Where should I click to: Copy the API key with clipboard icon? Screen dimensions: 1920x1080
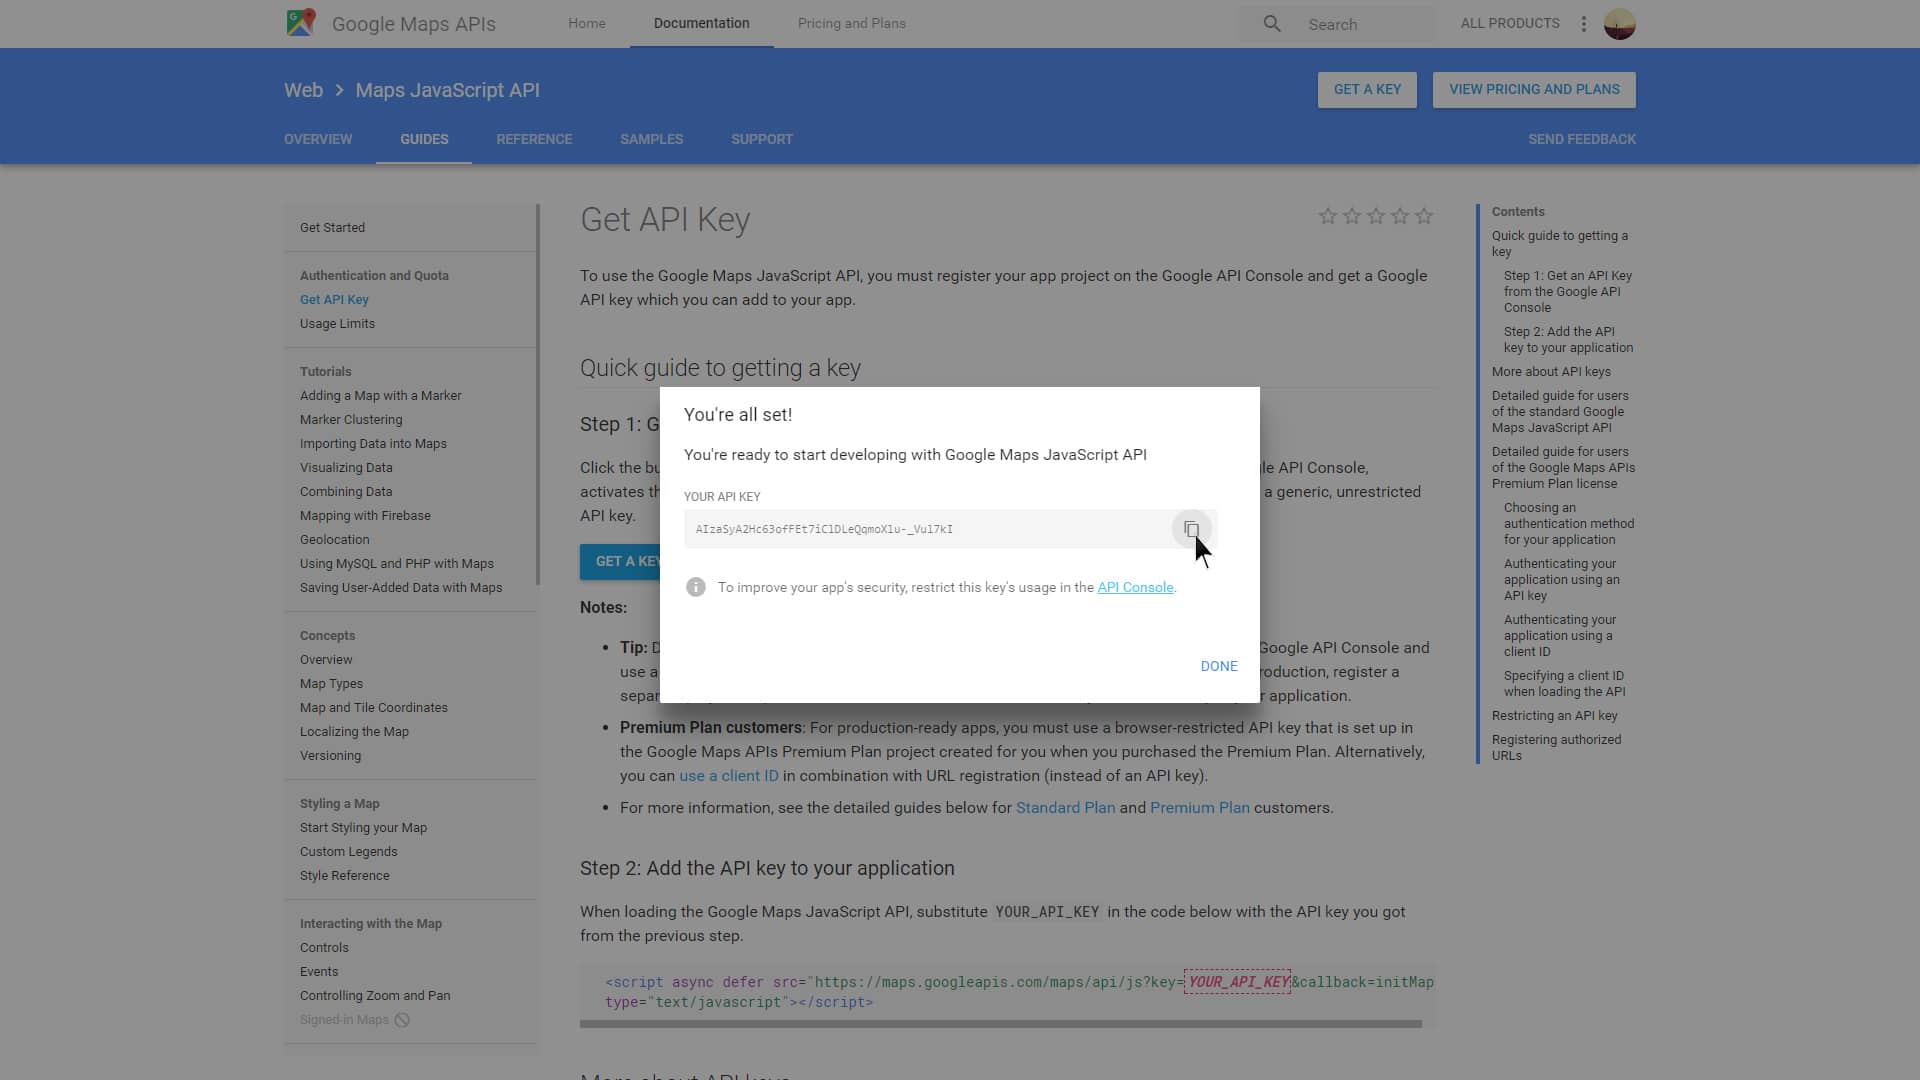tap(1191, 529)
